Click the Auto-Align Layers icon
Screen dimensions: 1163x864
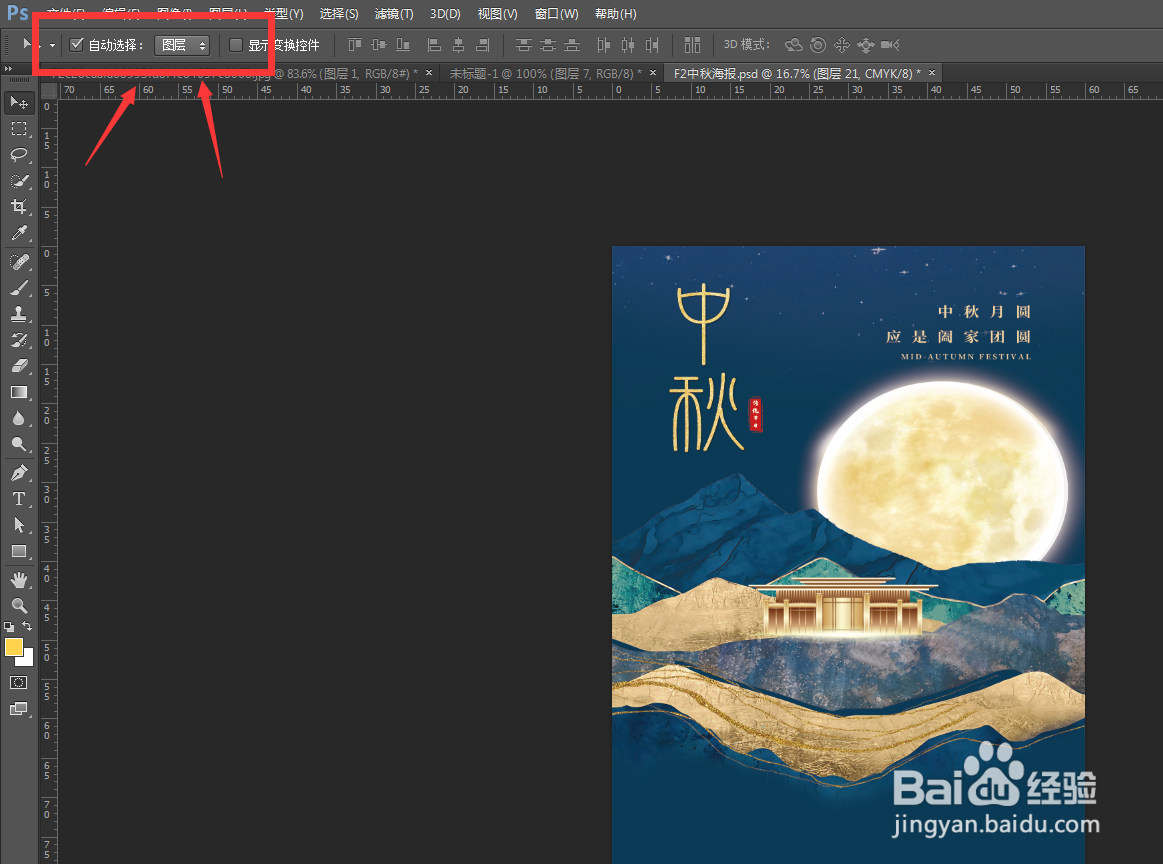pyautogui.click(x=692, y=45)
